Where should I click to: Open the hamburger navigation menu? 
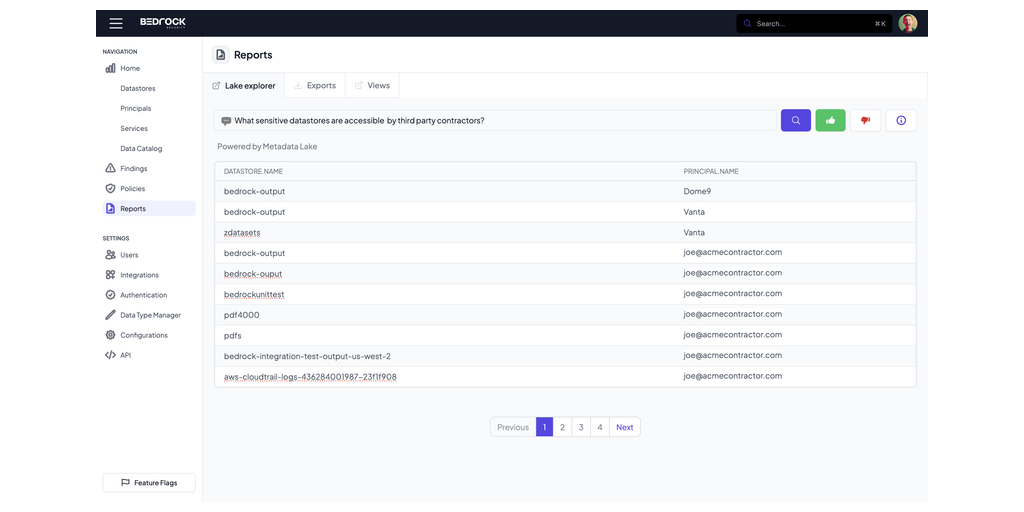pyautogui.click(x=116, y=24)
